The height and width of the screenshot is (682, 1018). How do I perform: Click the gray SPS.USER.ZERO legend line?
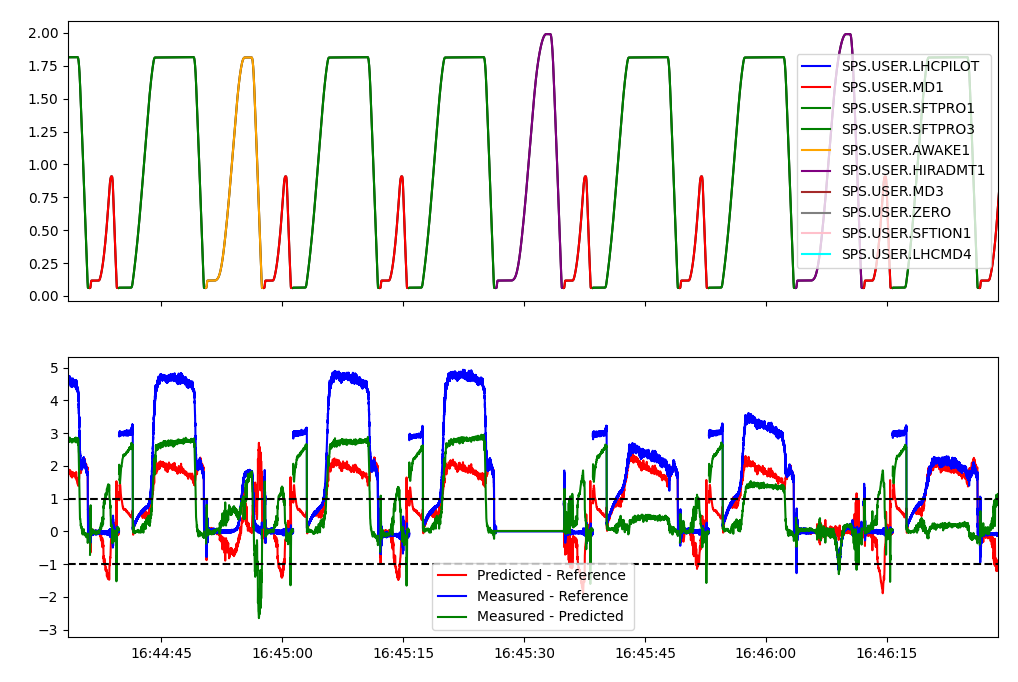coord(818,212)
